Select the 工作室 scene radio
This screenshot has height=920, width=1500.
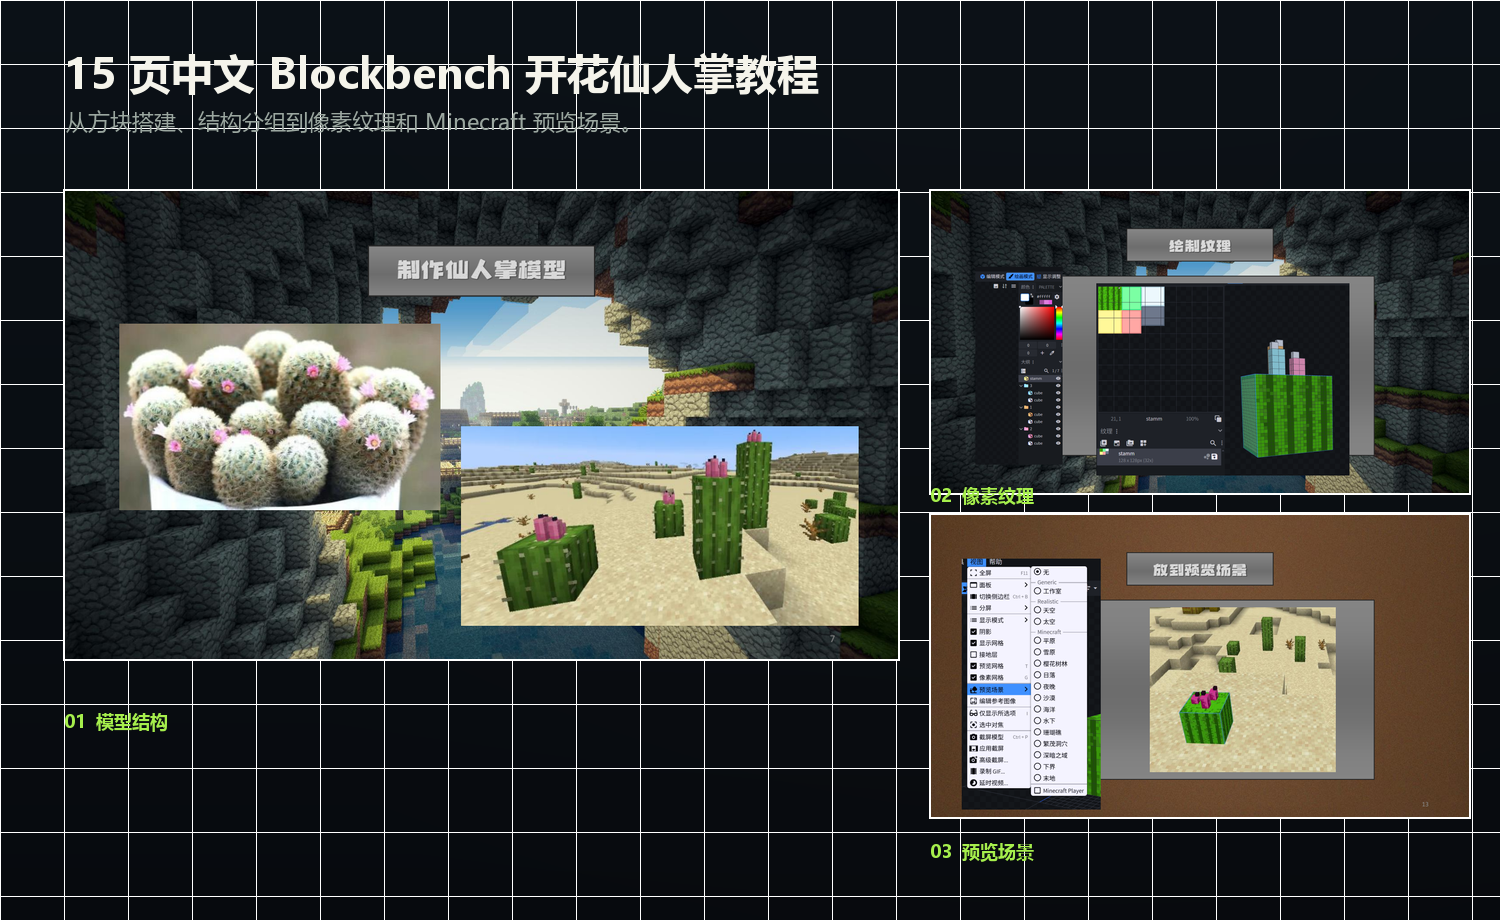tap(1038, 591)
